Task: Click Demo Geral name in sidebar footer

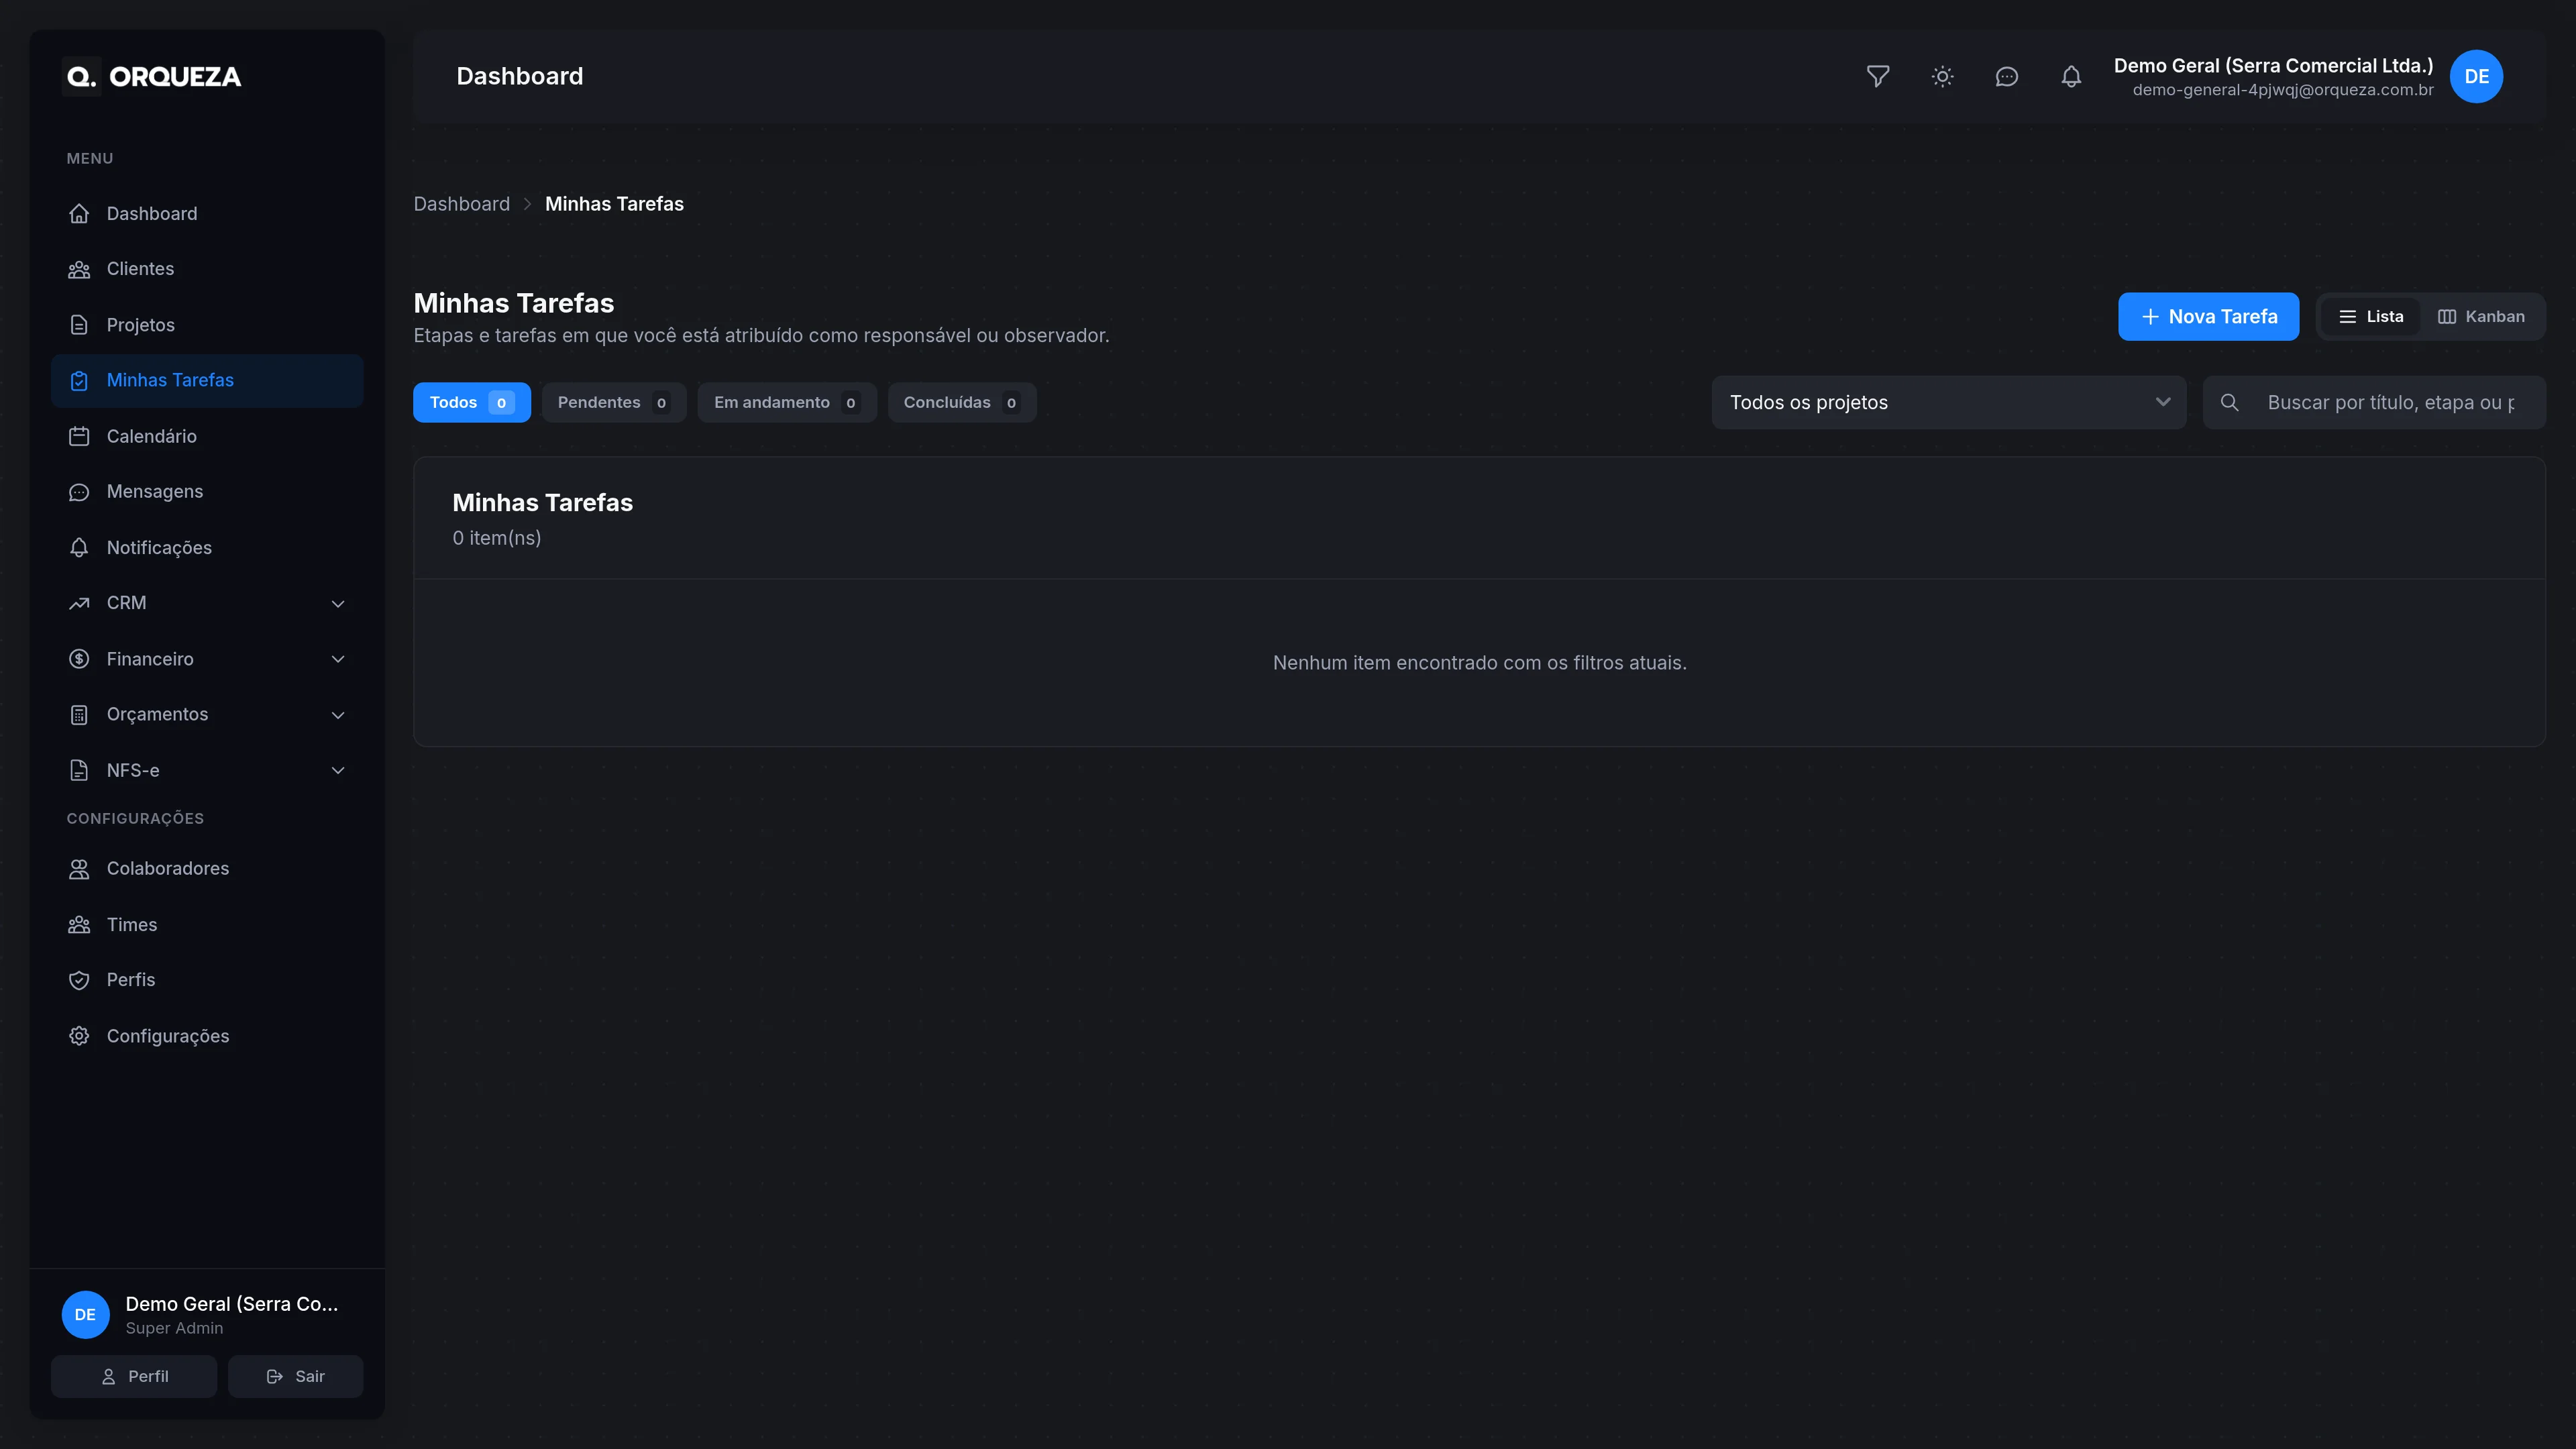Action: click(x=232, y=1304)
